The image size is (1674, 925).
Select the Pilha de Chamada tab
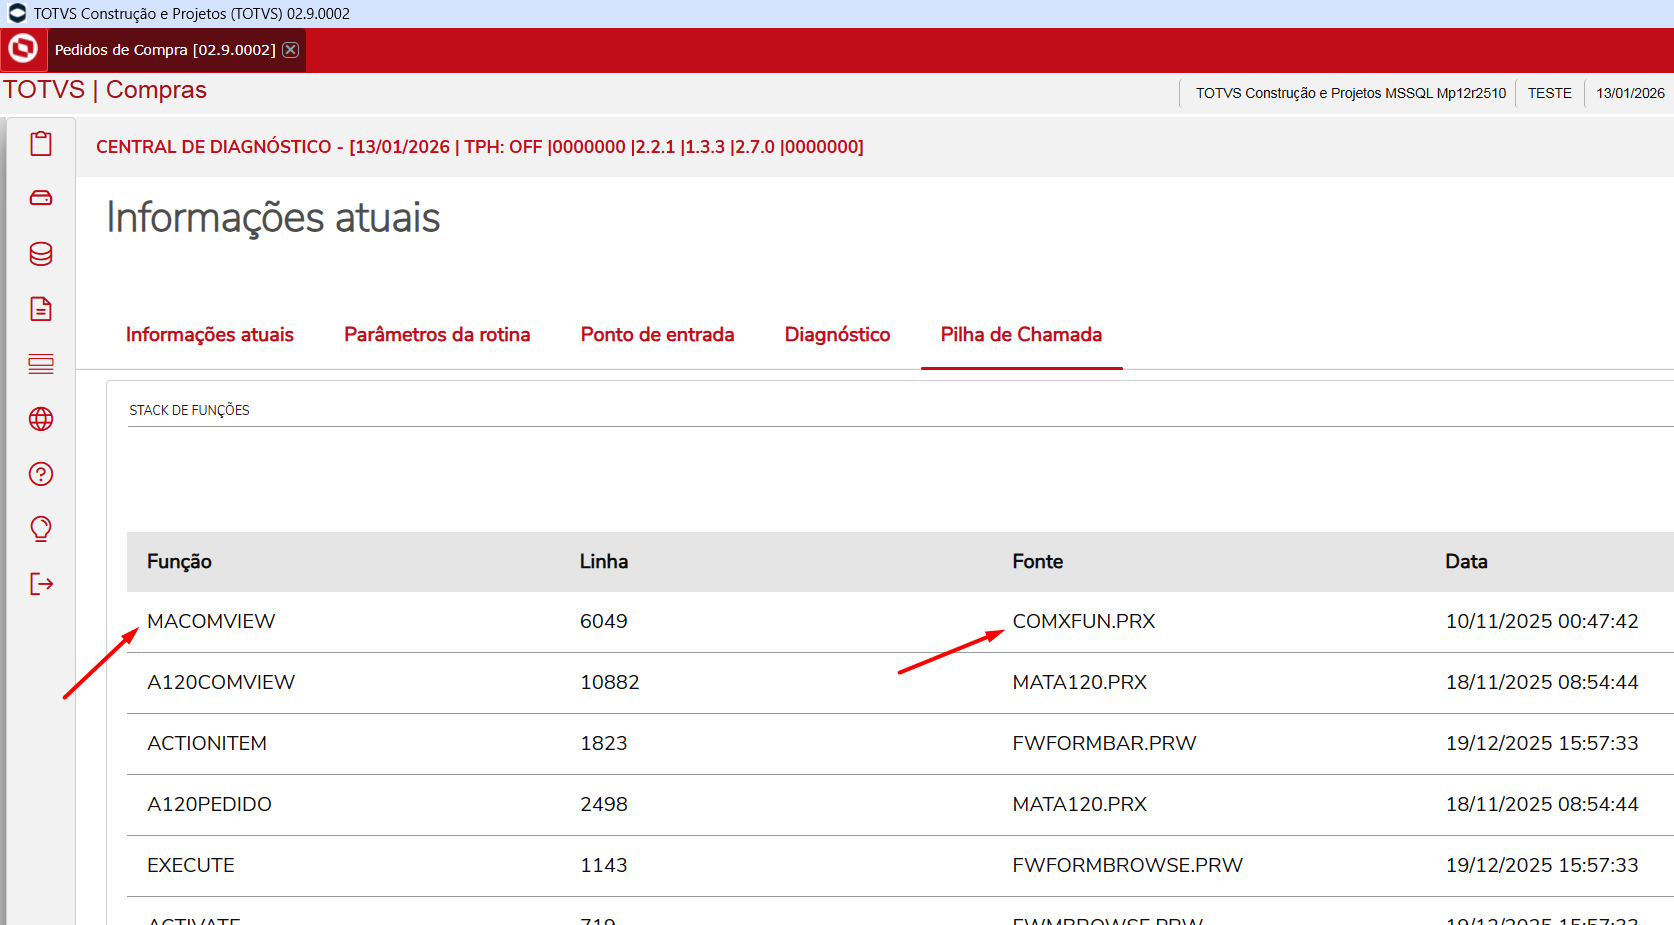(1021, 335)
